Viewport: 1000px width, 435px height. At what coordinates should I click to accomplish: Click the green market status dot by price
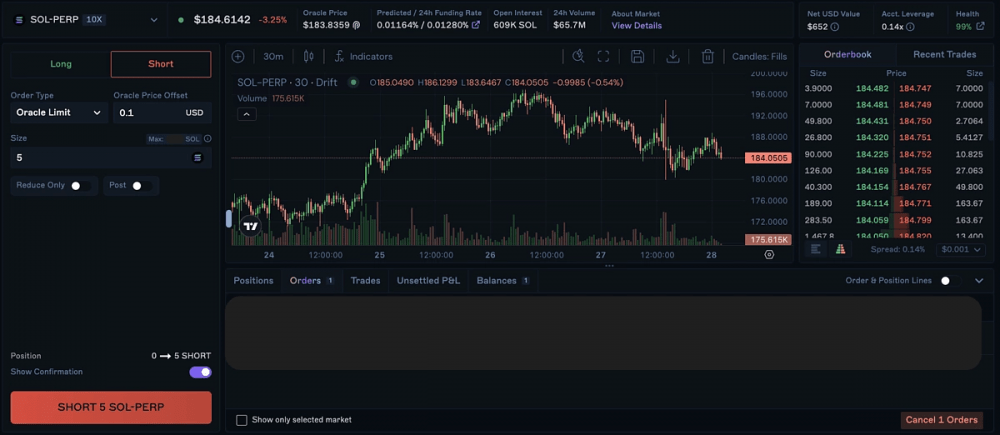pyautogui.click(x=181, y=20)
